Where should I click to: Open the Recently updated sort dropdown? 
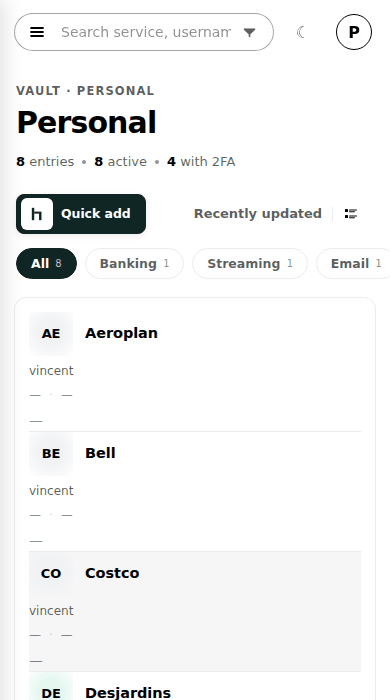pos(257,214)
